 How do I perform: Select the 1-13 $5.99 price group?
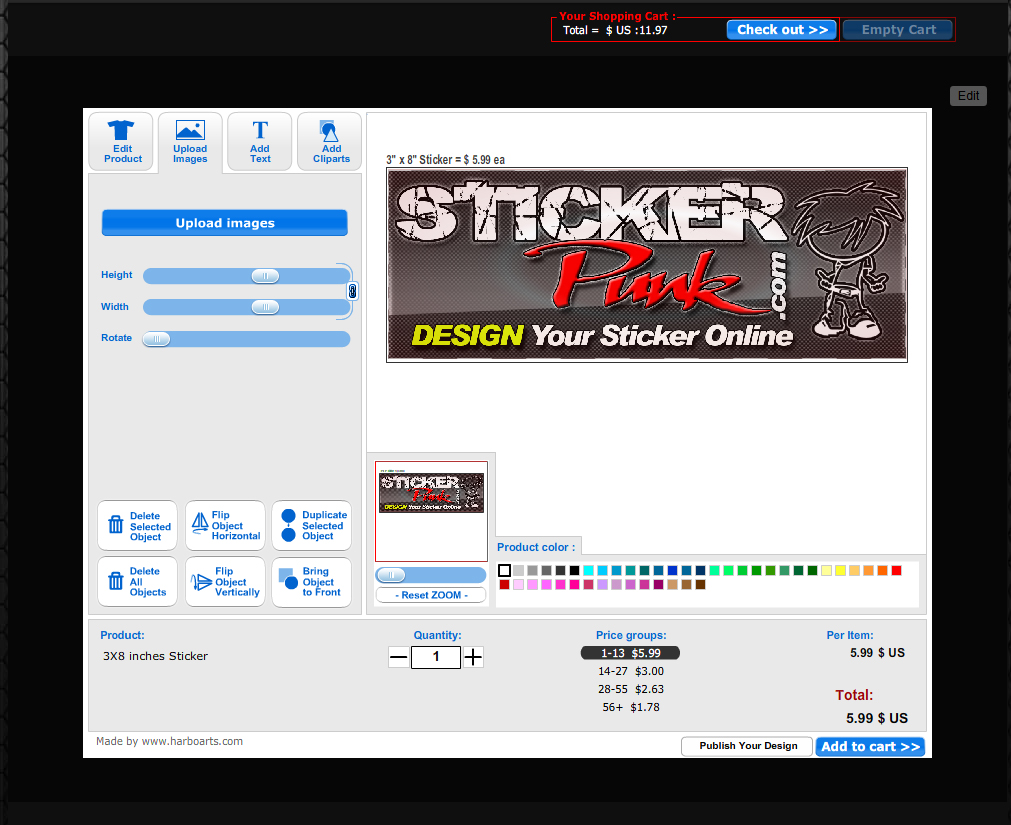click(631, 653)
